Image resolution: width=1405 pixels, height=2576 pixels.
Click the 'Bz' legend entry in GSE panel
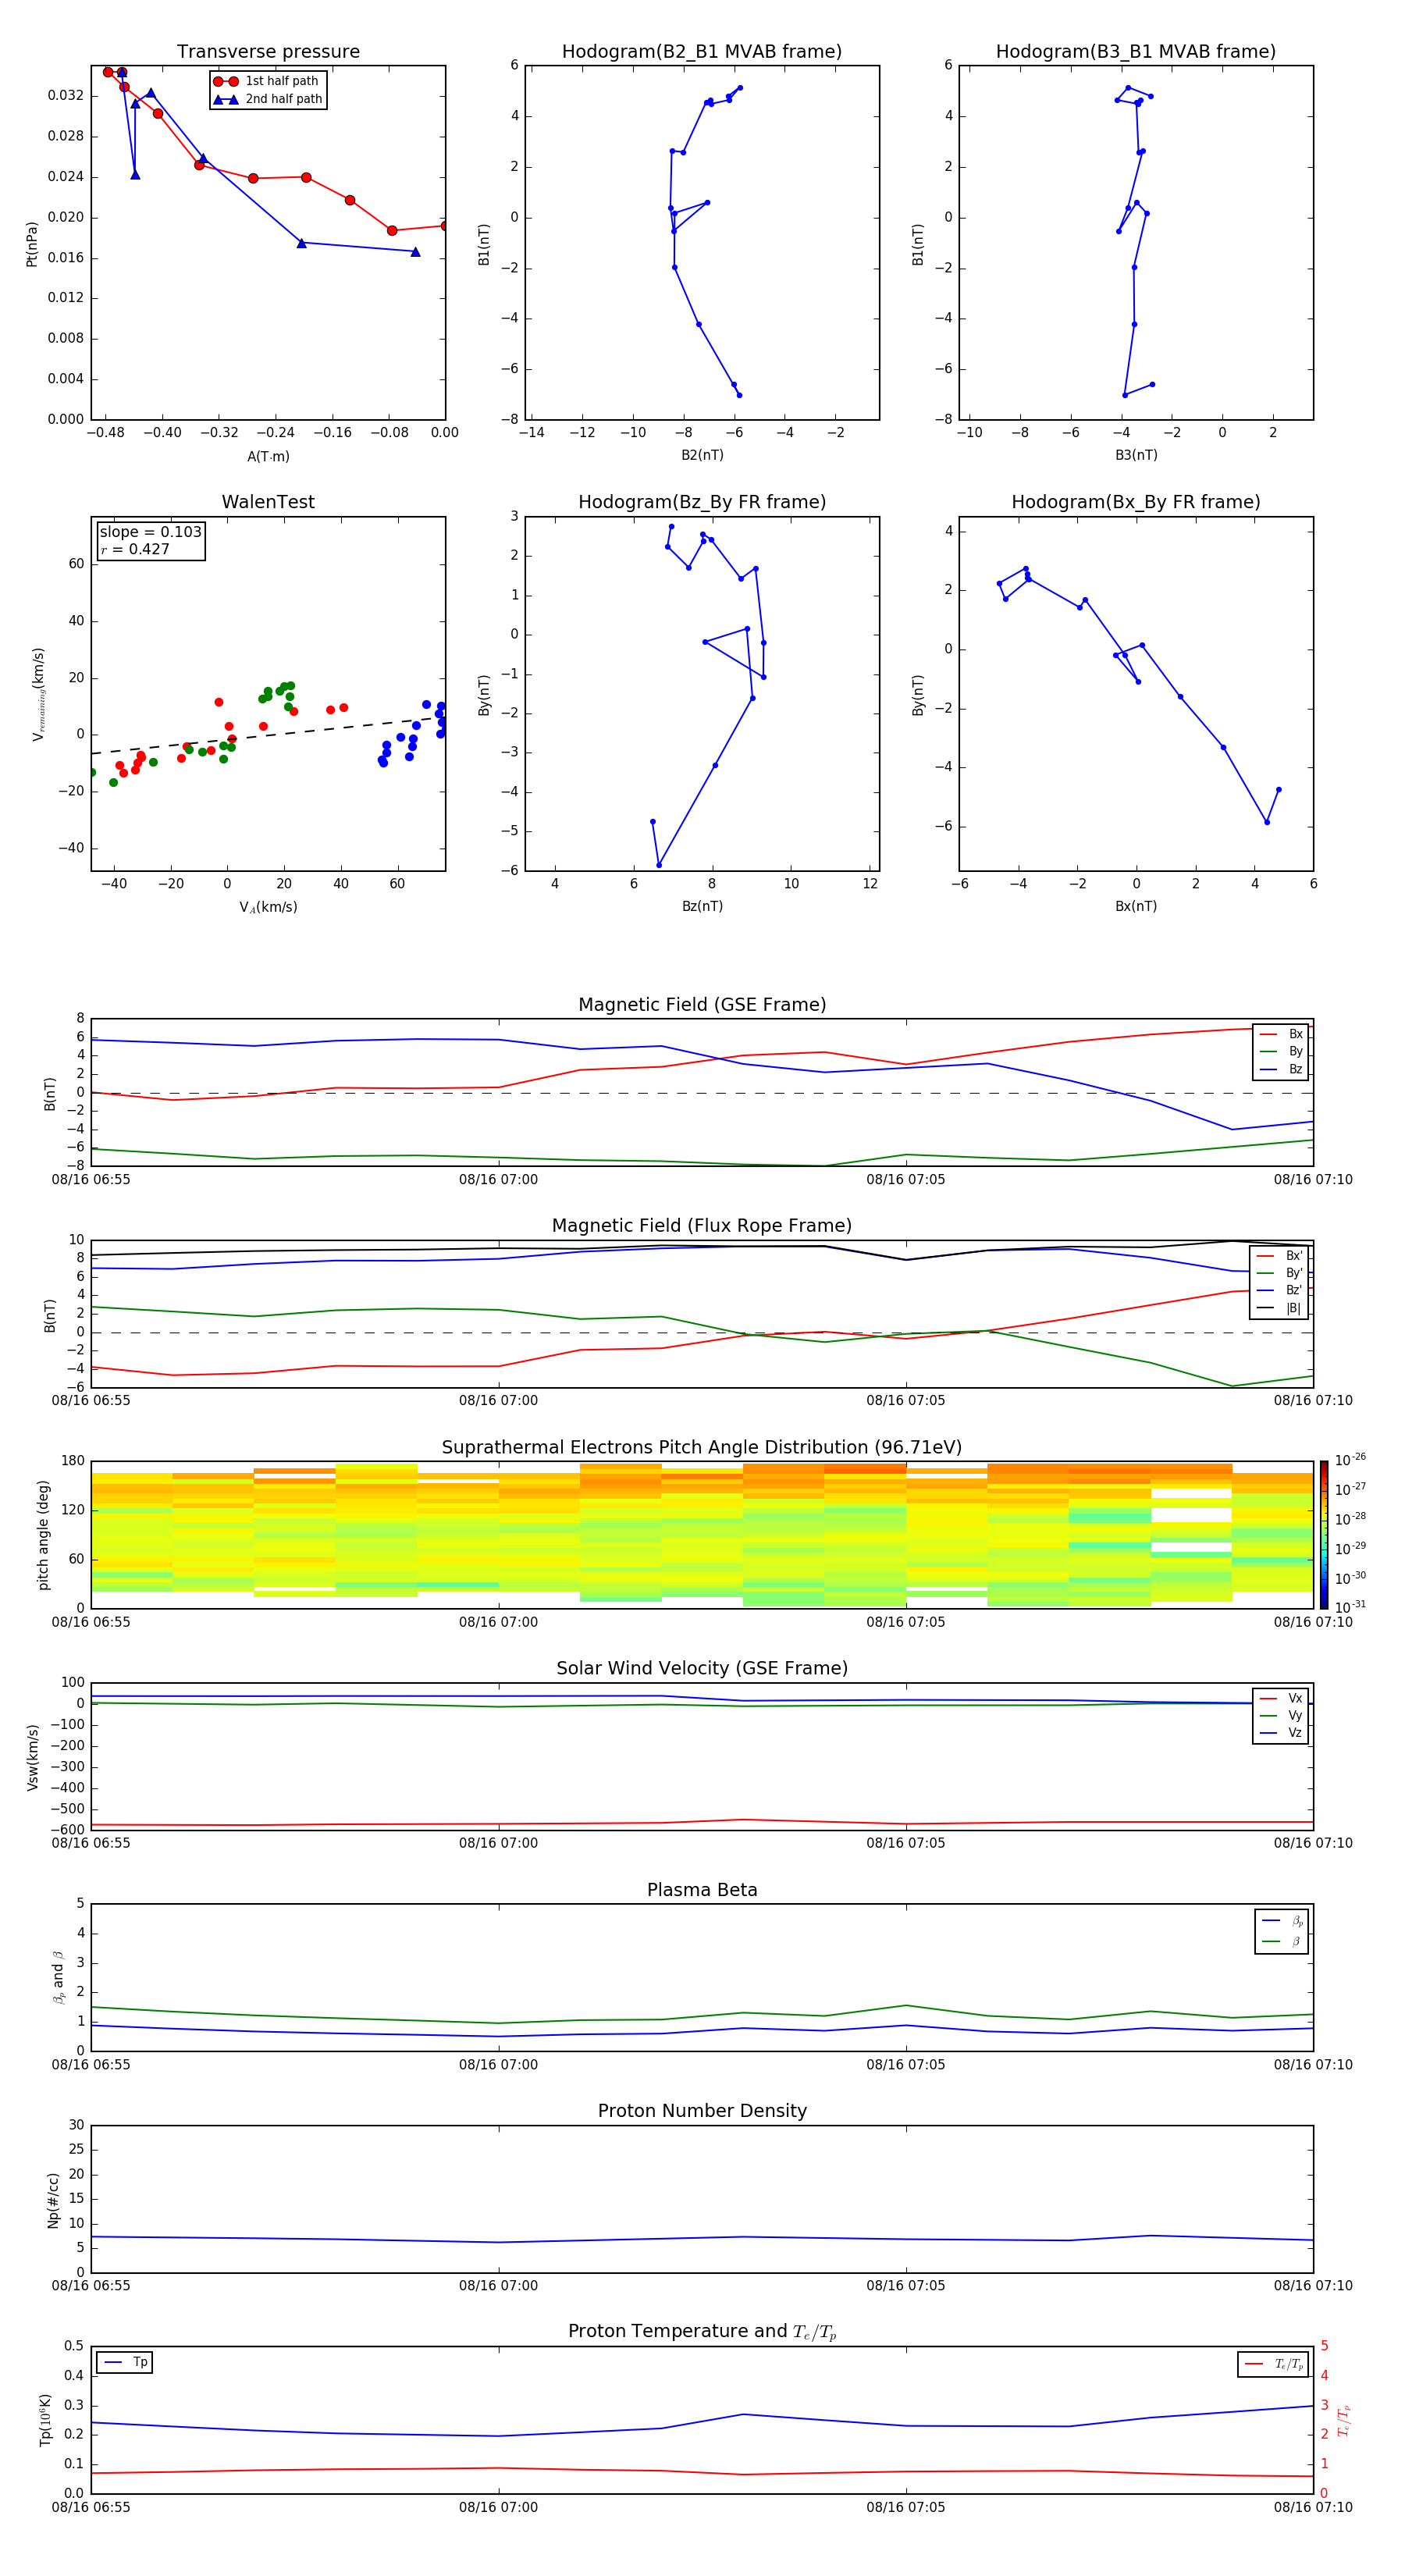(x=1282, y=1069)
